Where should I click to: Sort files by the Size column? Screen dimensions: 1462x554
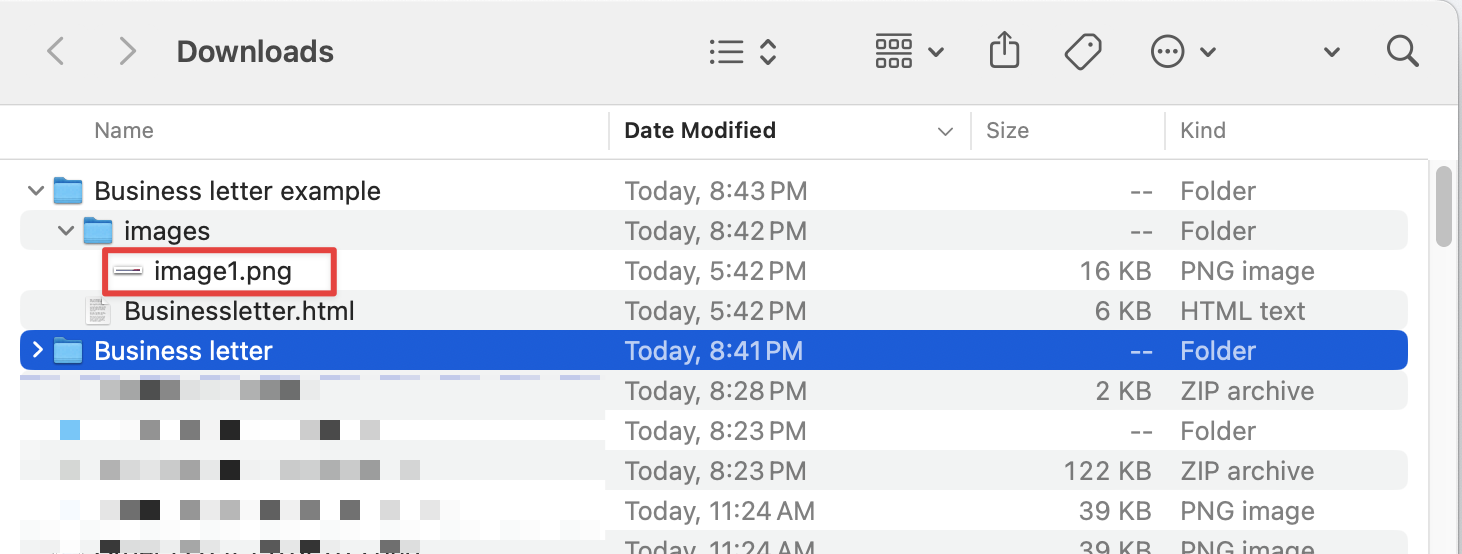point(1007,131)
